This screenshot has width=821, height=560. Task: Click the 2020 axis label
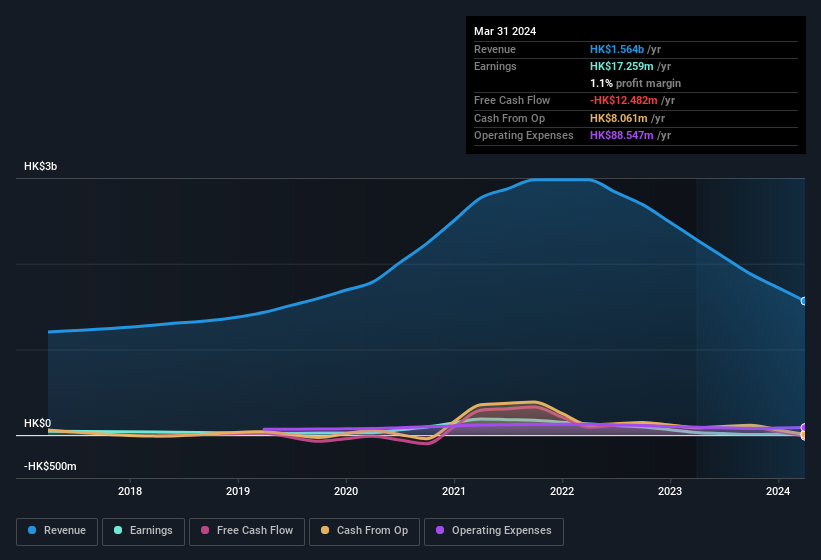346,491
